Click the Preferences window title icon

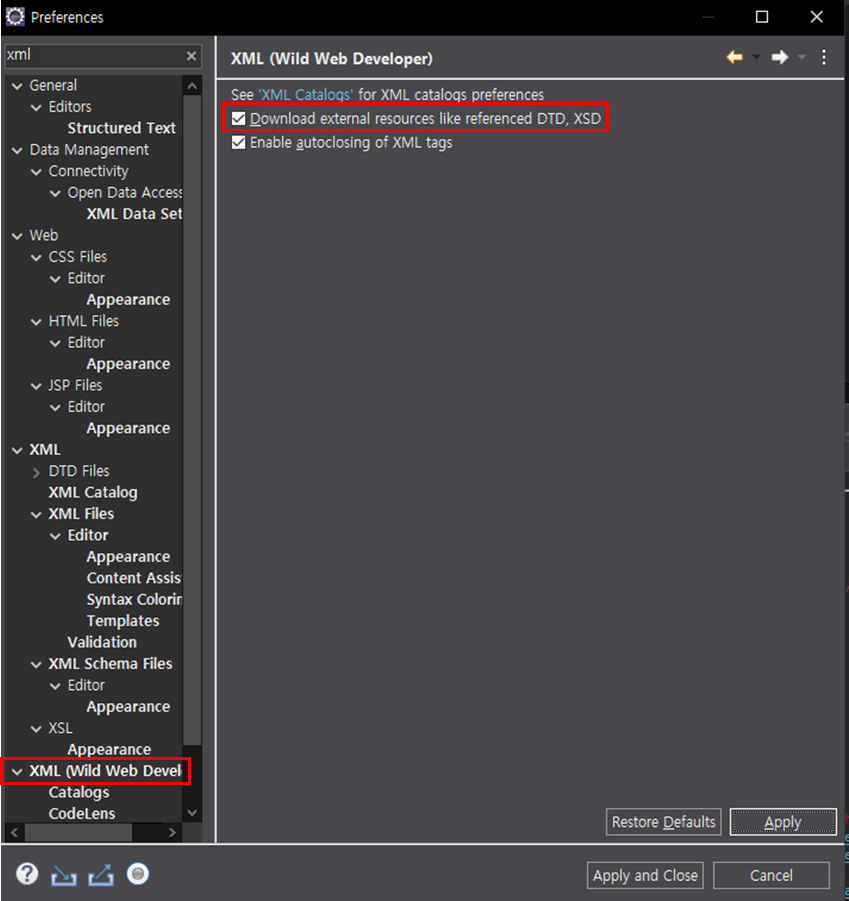pyautogui.click(x=15, y=17)
